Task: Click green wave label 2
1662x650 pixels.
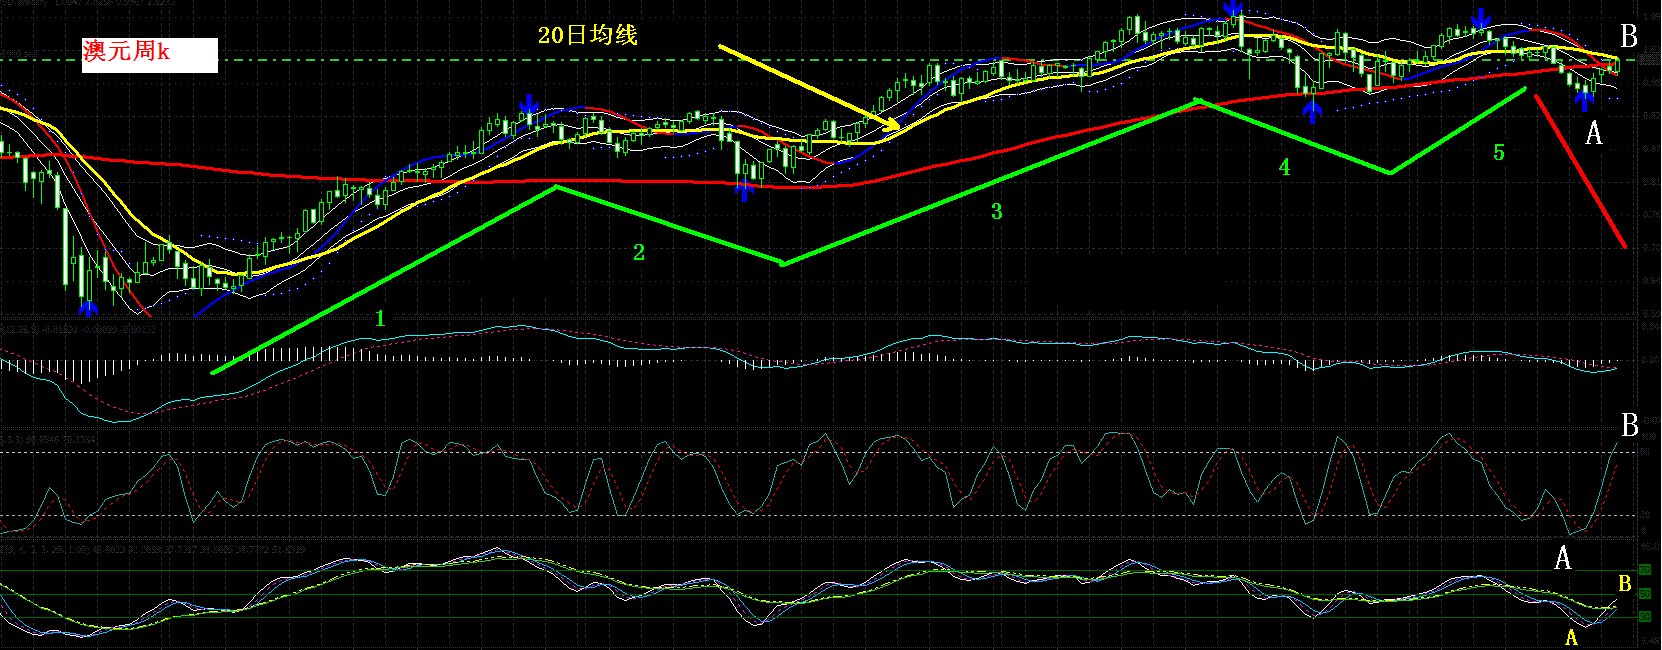Action: pyautogui.click(x=639, y=253)
